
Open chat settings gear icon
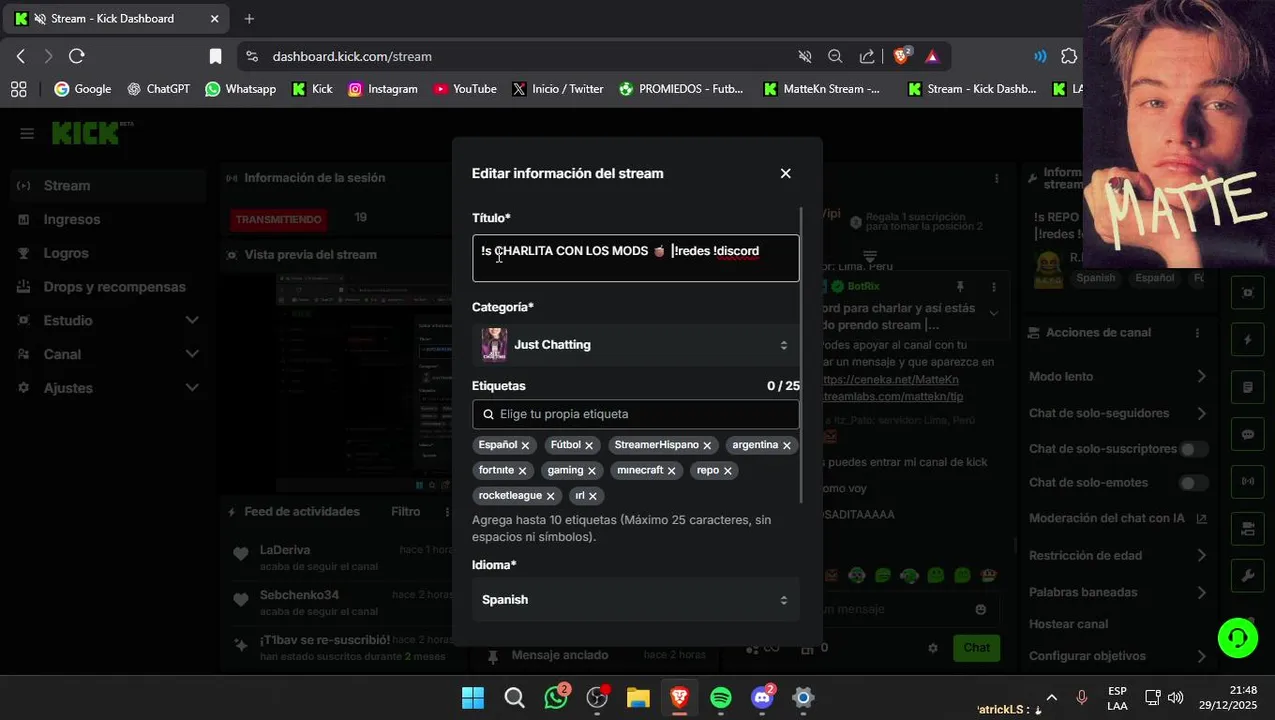pos(933,648)
